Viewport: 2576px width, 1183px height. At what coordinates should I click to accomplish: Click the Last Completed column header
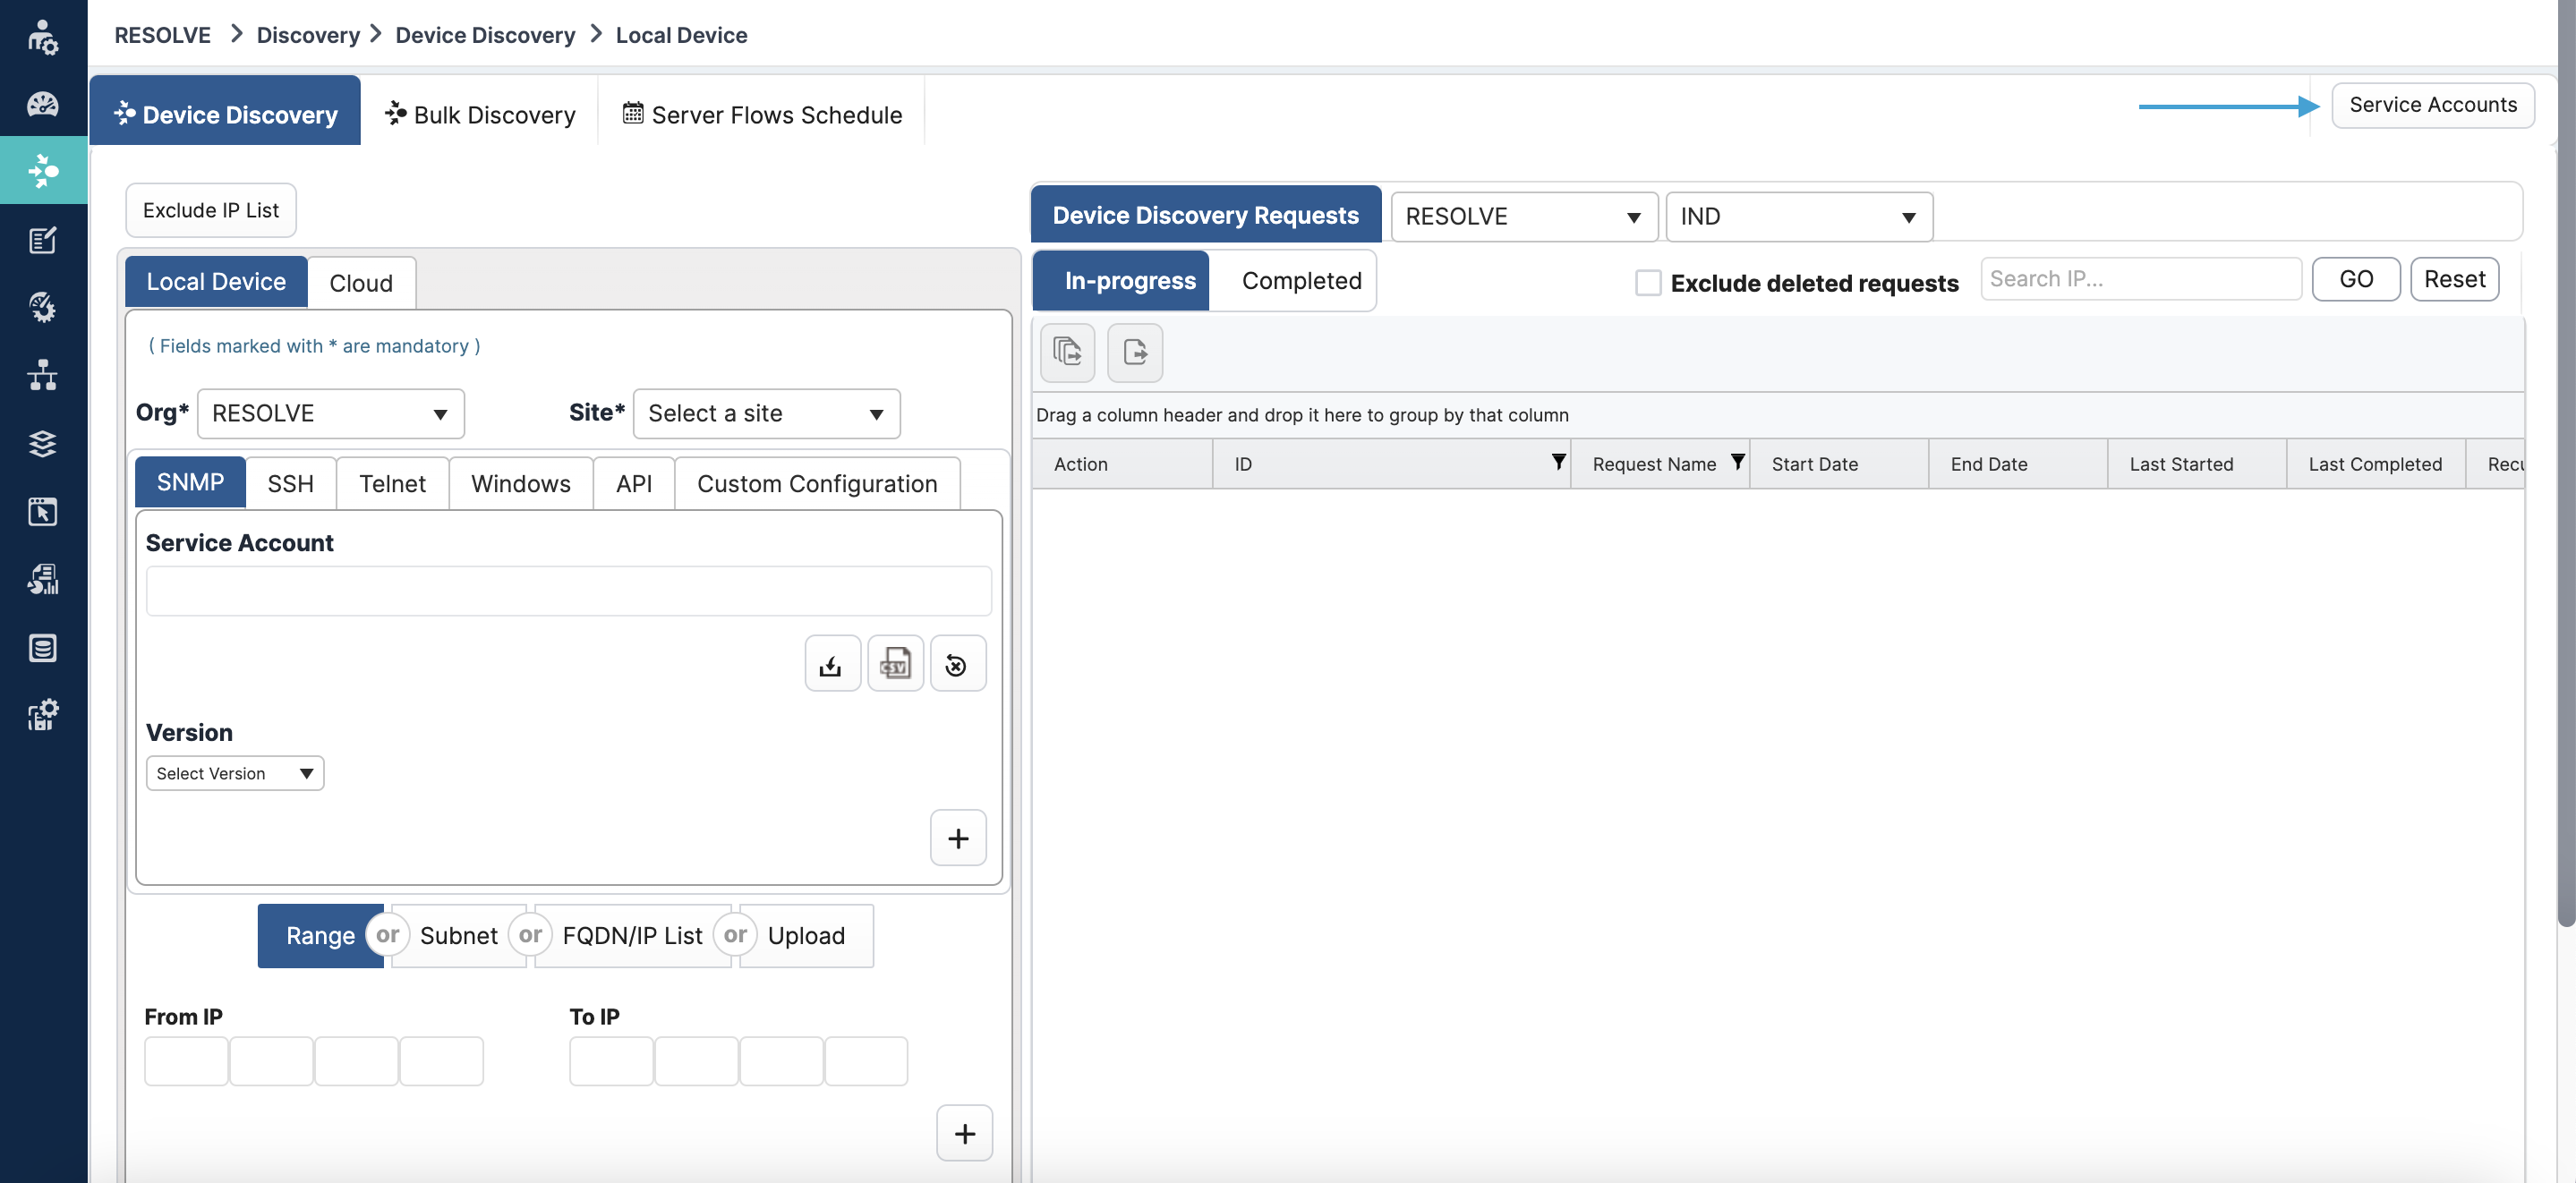(x=2375, y=464)
